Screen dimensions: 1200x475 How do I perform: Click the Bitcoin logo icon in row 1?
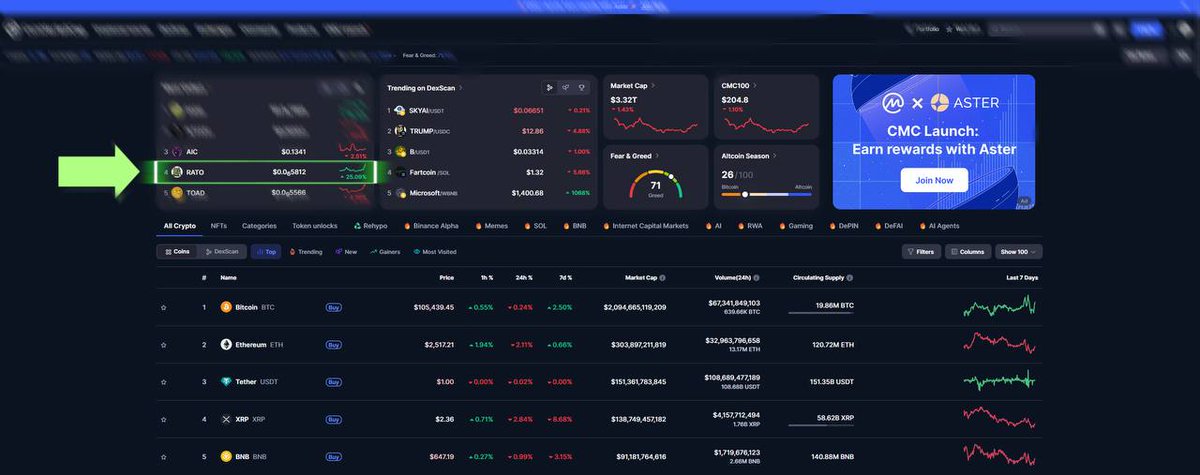pos(226,307)
